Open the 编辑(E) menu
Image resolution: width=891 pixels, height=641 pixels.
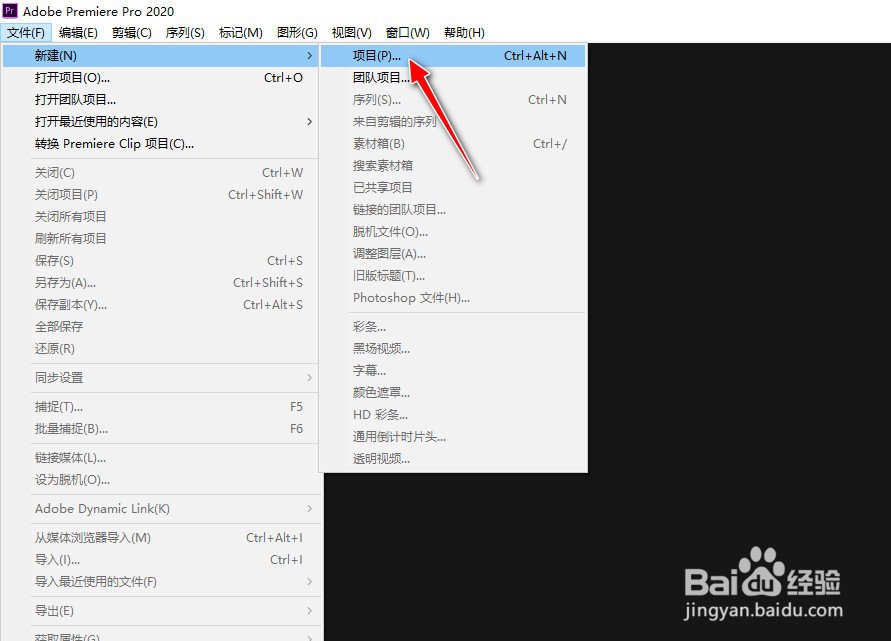click(x=78, y=32)
